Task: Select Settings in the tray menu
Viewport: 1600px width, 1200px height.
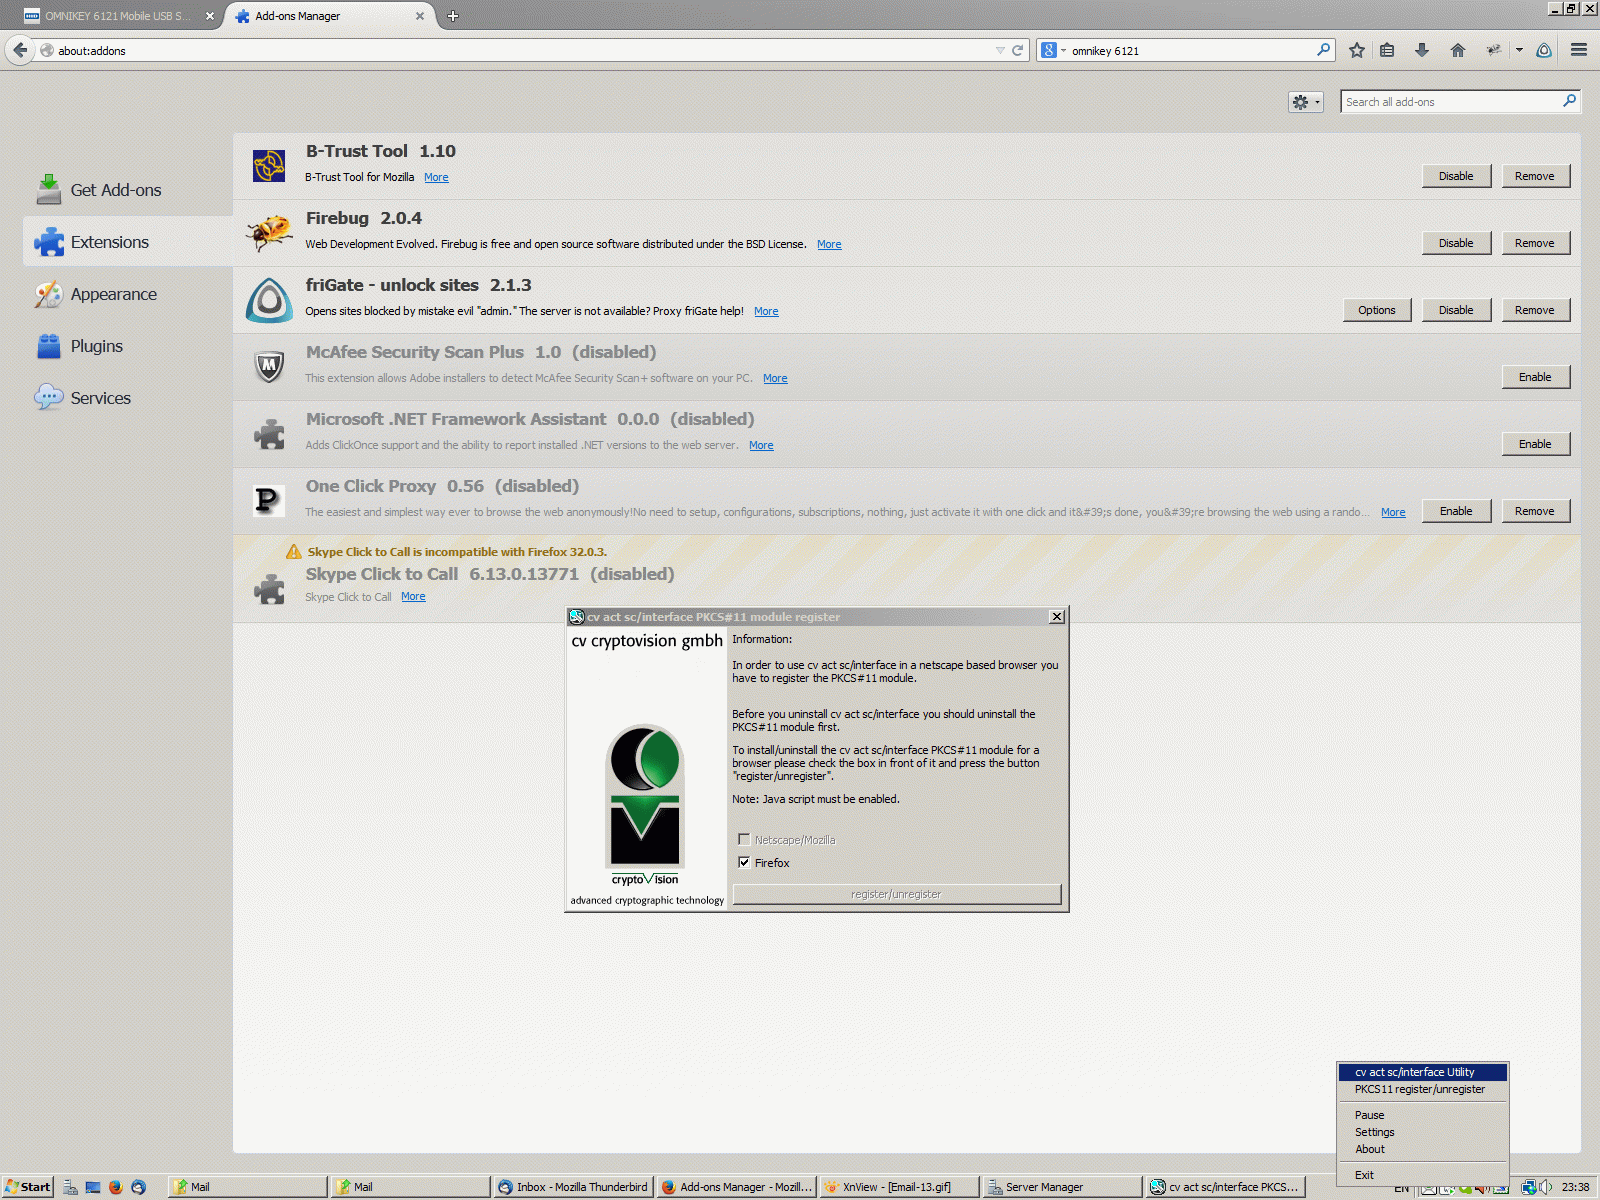Action: [x=1422, y=1132]
